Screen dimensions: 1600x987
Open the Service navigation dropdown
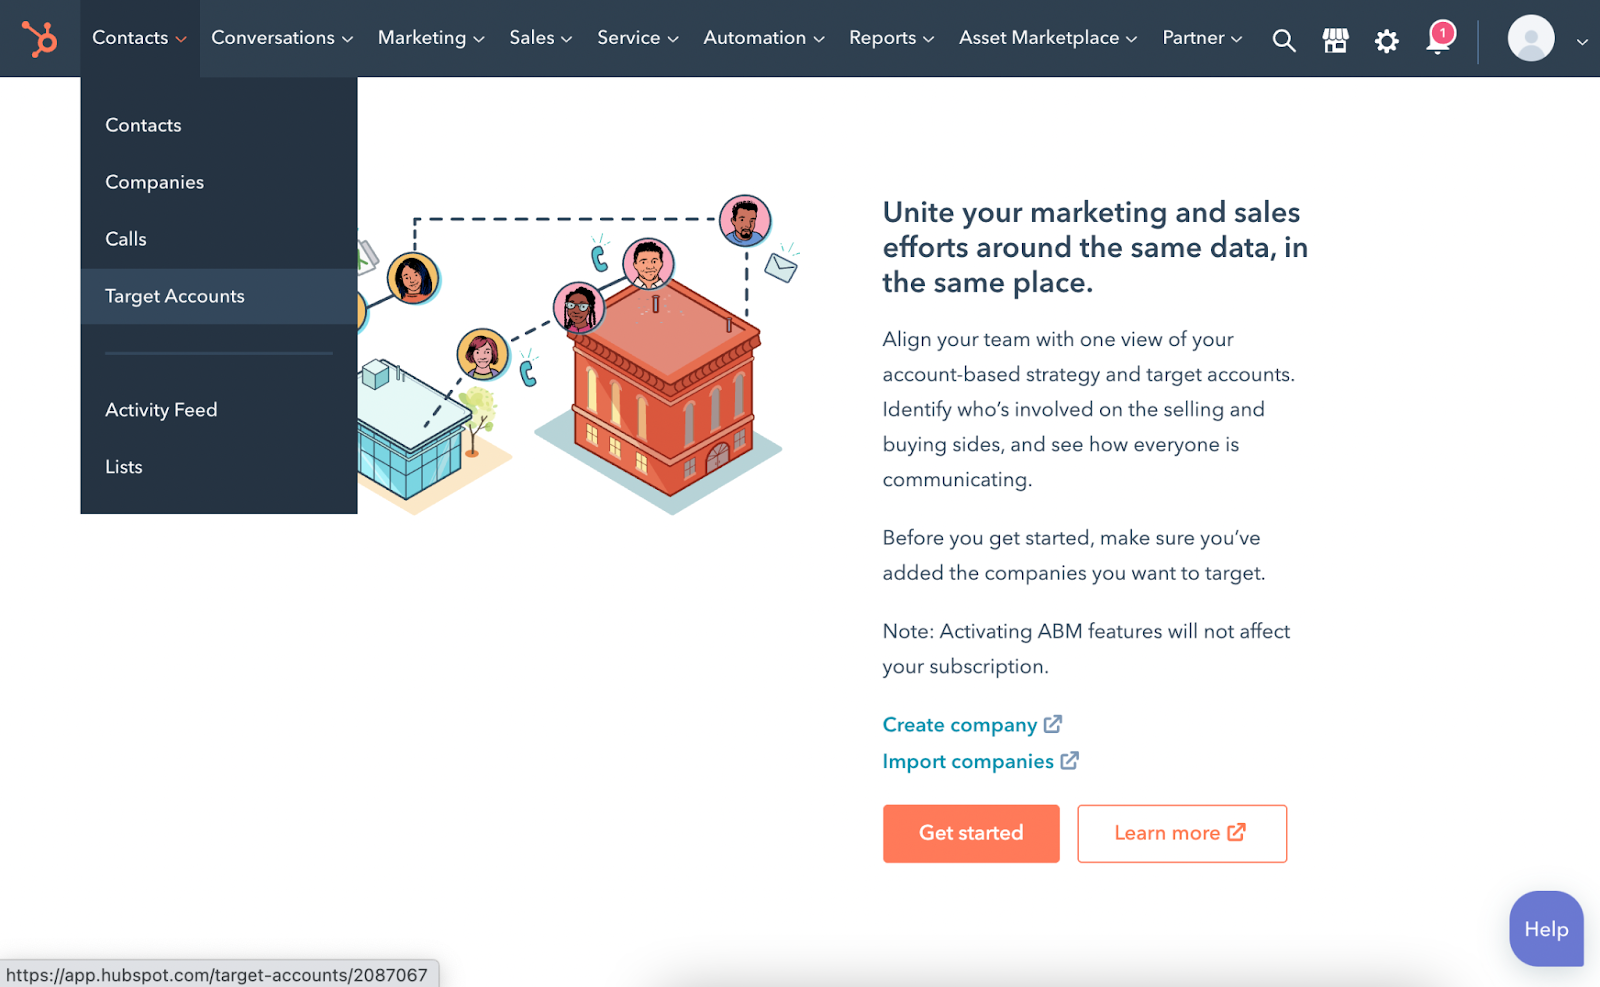click(x=638, y=38)
